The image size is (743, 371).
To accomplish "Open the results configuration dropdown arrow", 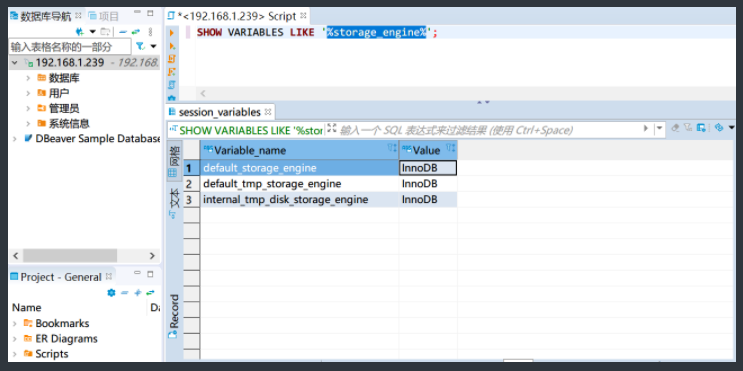I will 731,128.
